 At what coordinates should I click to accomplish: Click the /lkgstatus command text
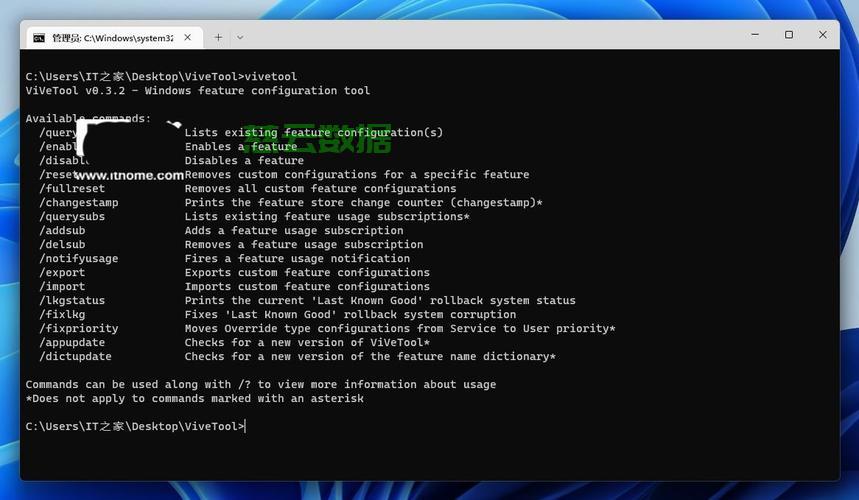coord(72,301)
